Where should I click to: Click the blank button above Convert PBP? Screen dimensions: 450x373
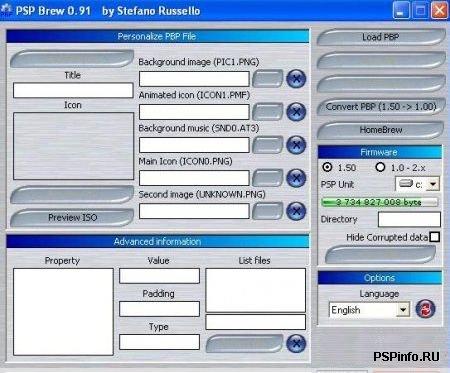[381, 83]
